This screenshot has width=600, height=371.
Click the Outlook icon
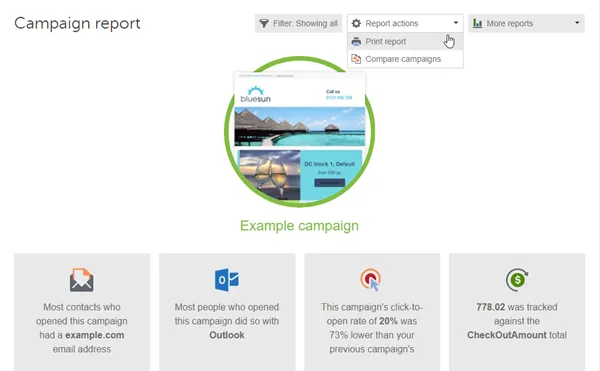[227, 280]
